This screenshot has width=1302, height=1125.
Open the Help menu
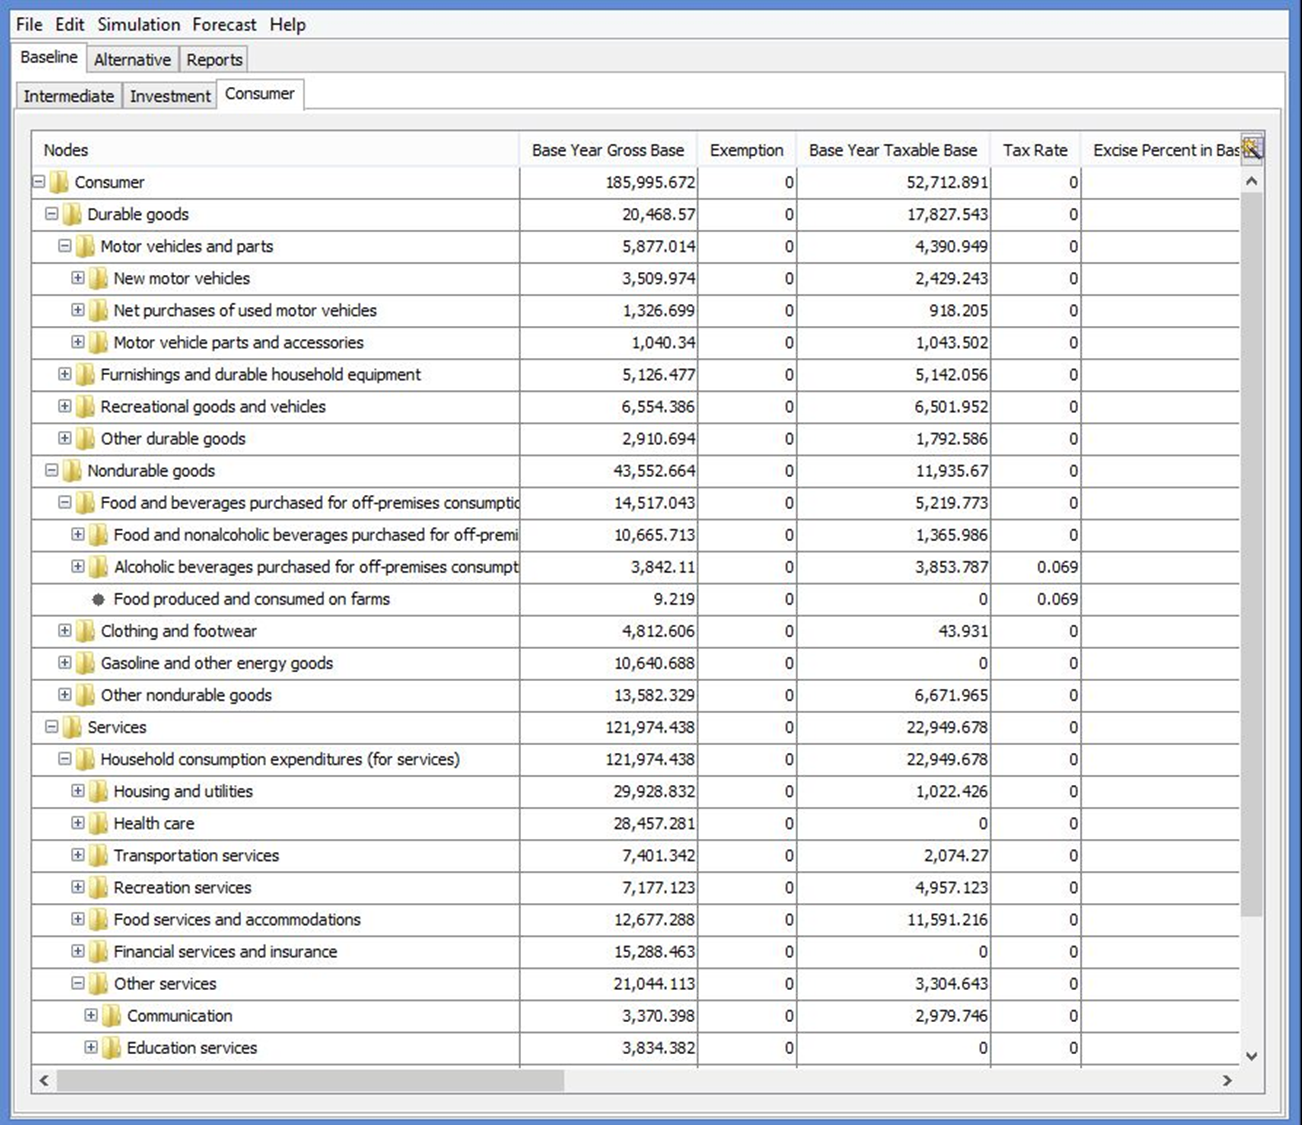[x=287, y=24]
